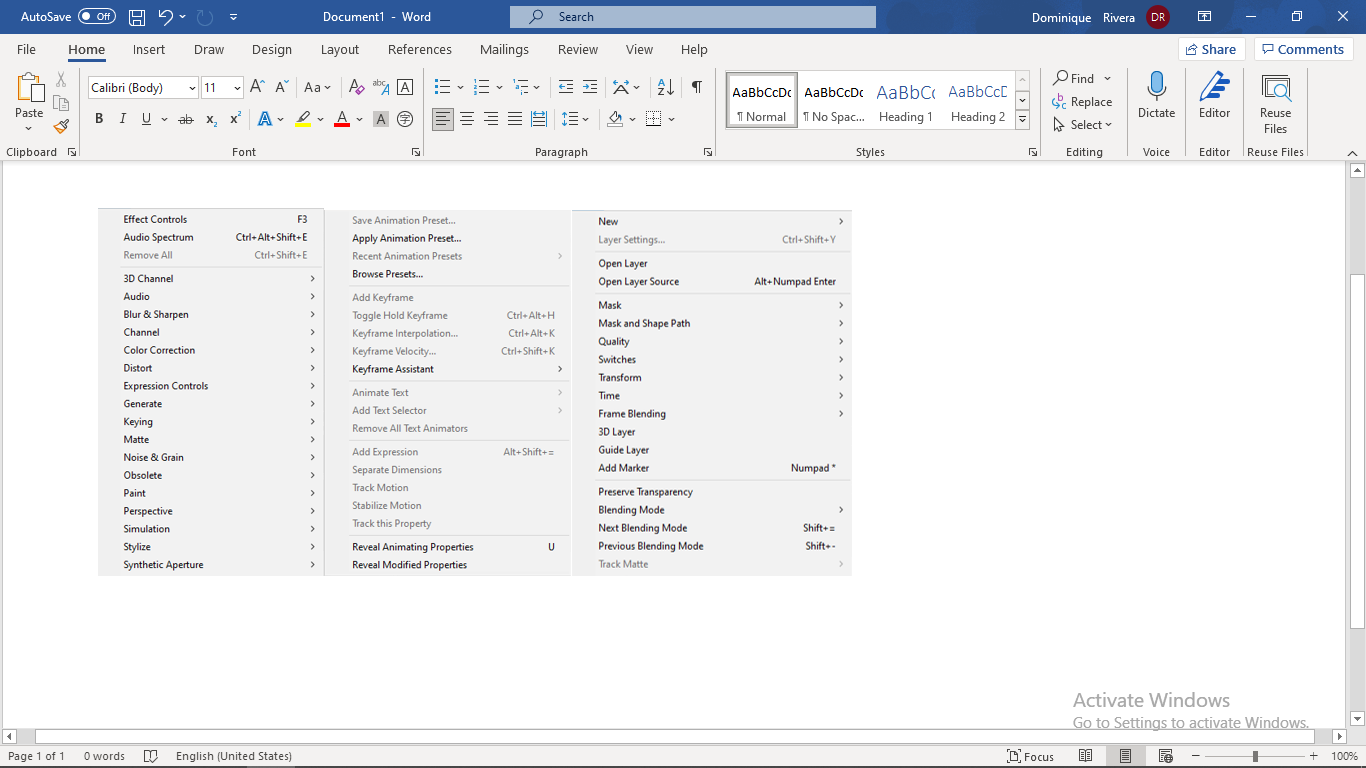Image resolution: width=1366 pixels, height=768 pixels.
Task: Open the Review tab
Action: (578, 49)
